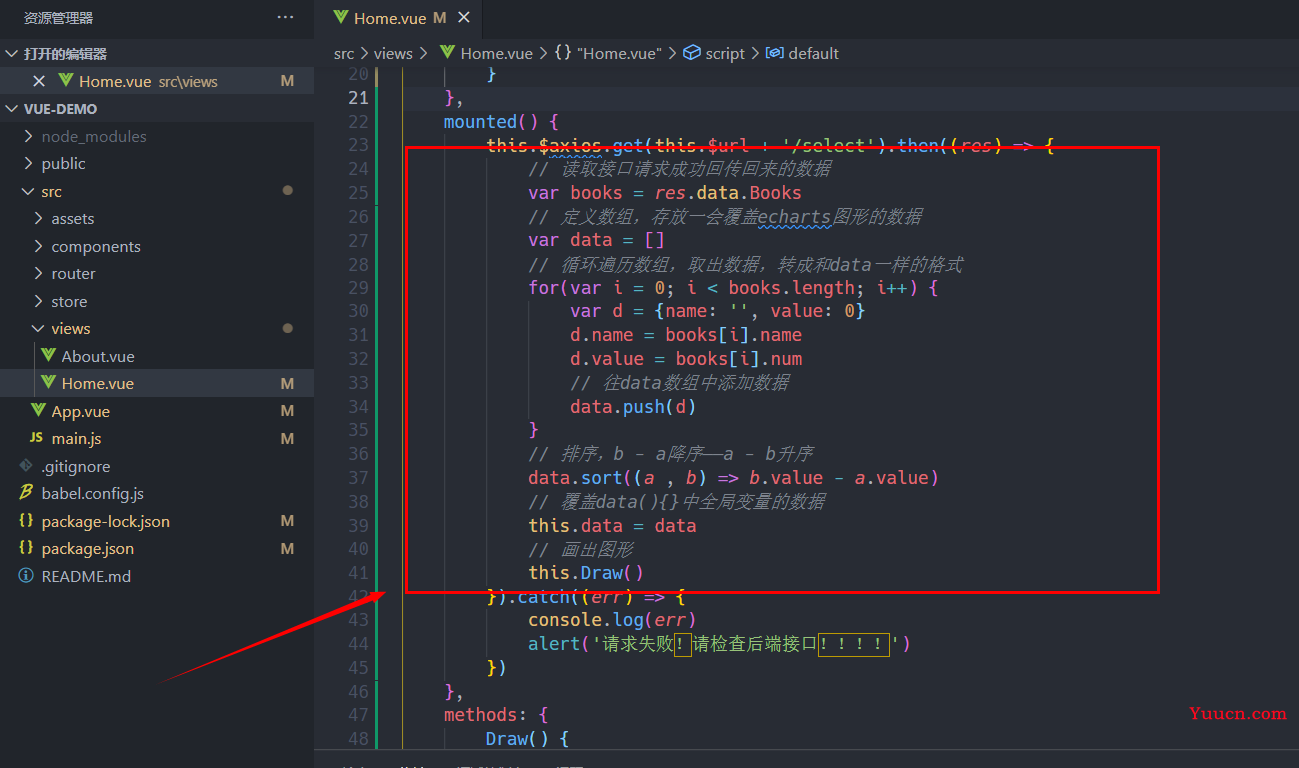
Task: Click the 'd.name = books[i].name' line
Action: [686, 335]
